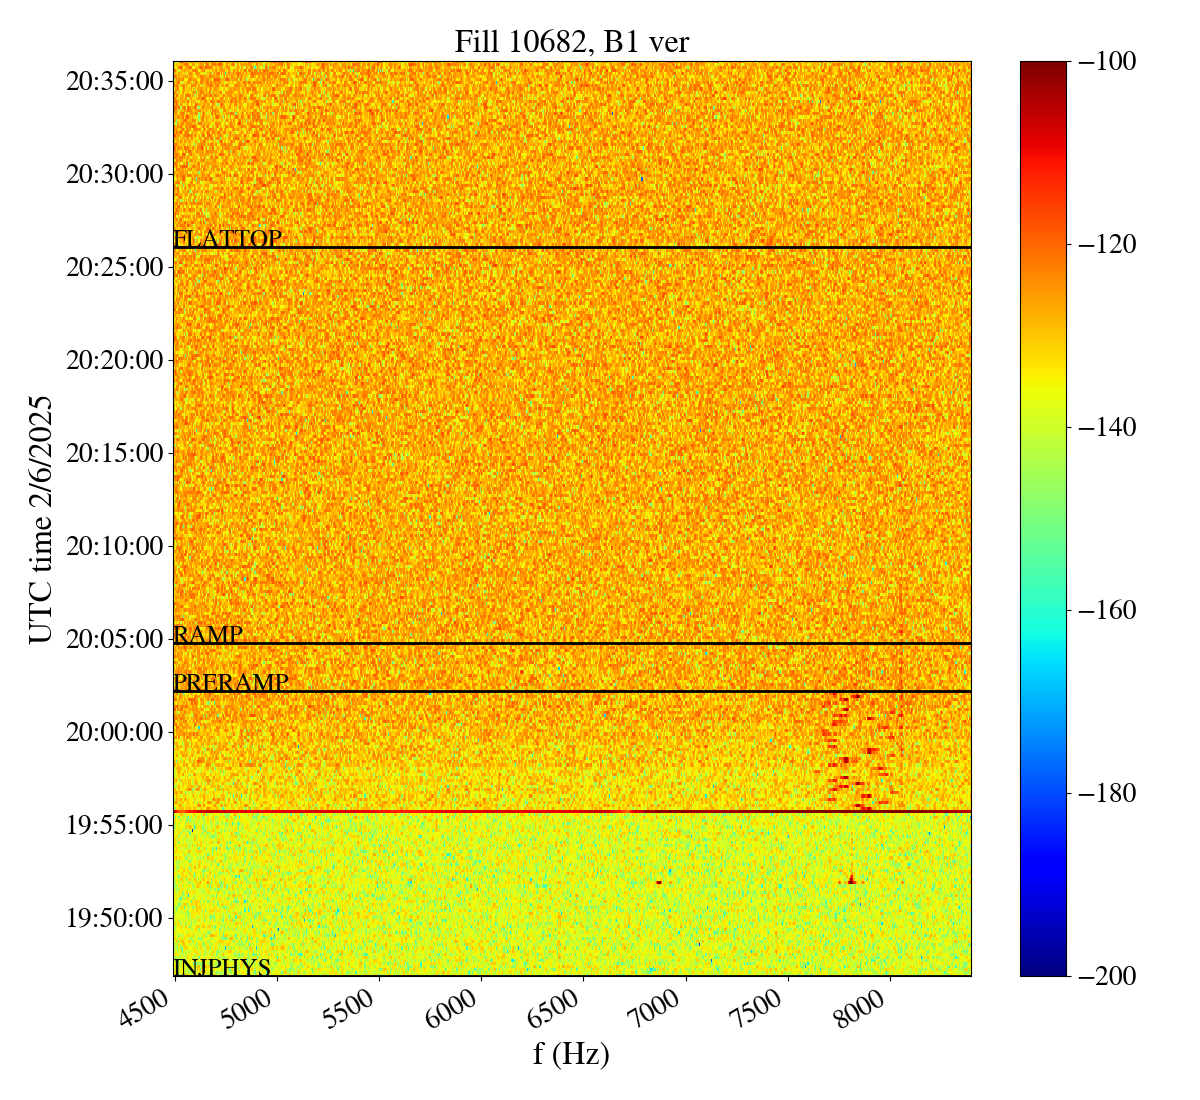1200x1100 pixels.
Task: Select the −160 colorbar tick label
Action: click(1107, 610)
